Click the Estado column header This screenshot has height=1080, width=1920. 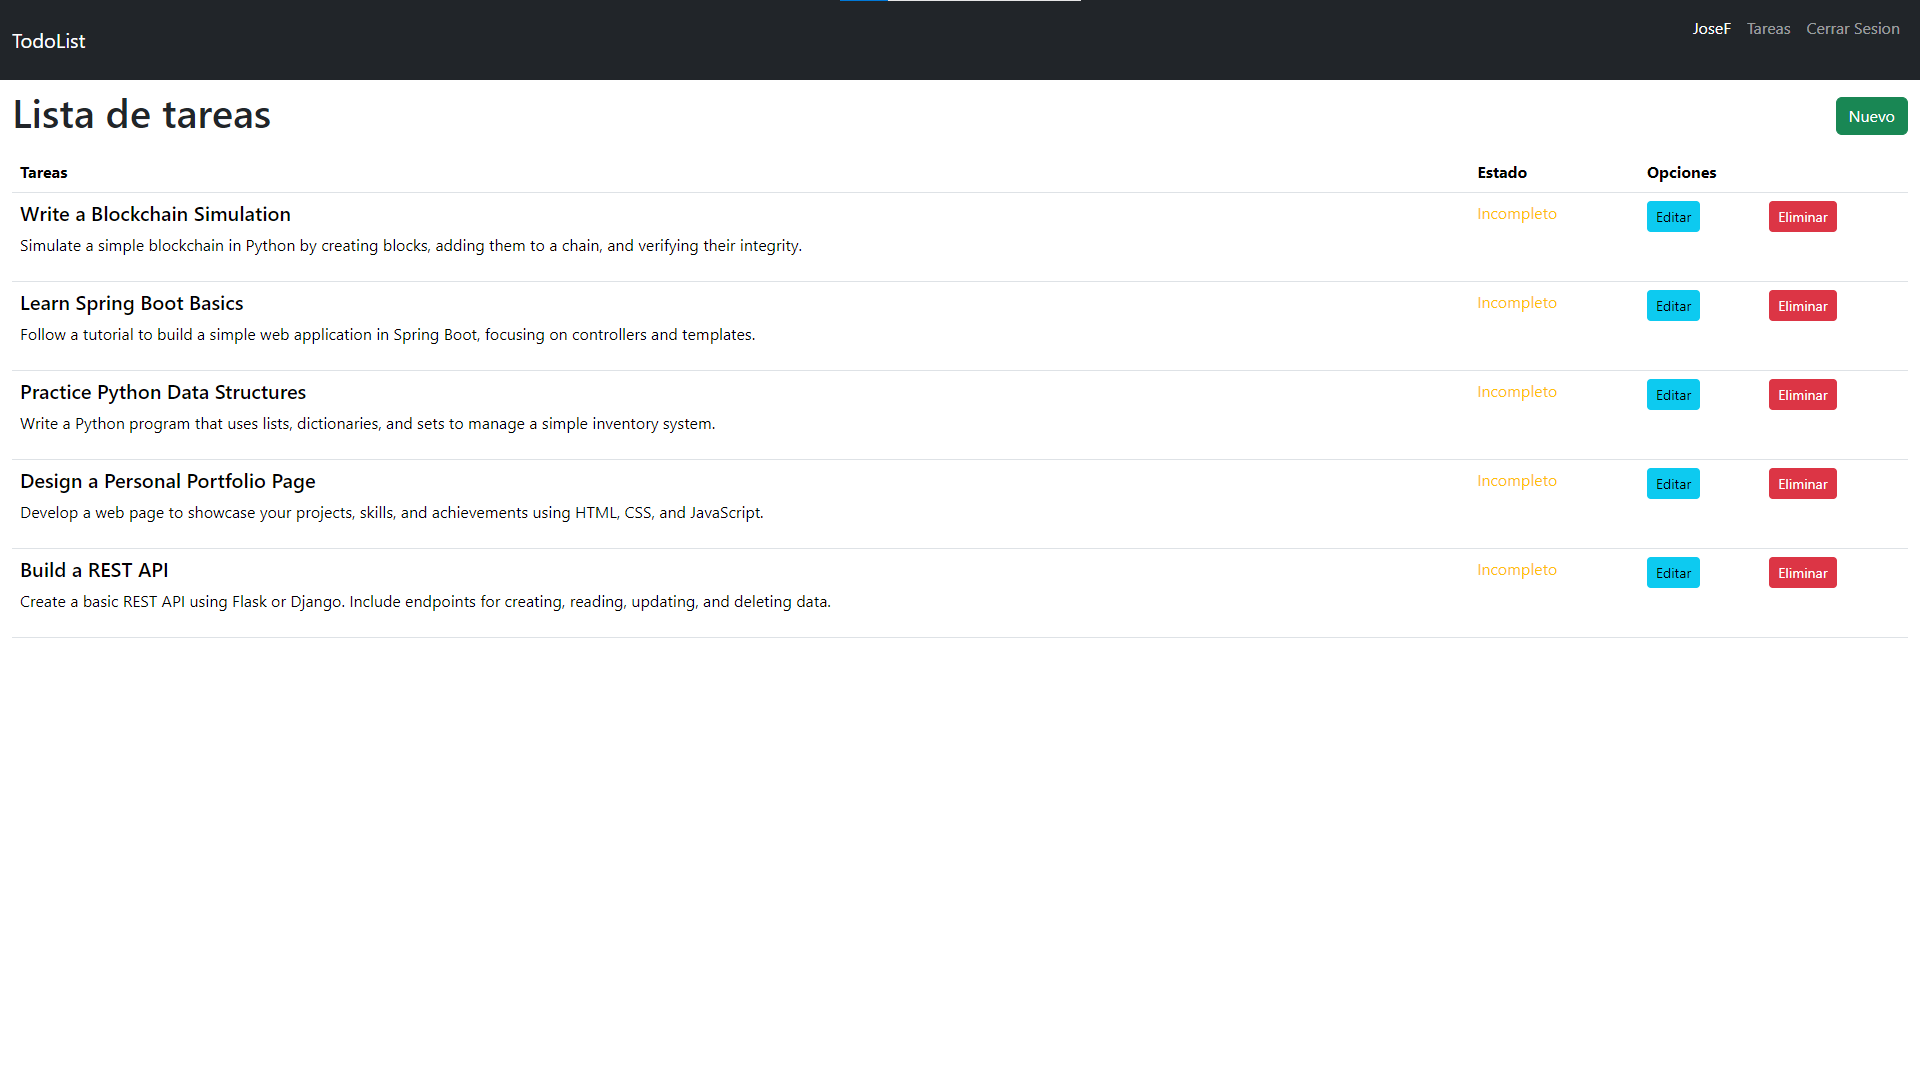pos(1502,172)
